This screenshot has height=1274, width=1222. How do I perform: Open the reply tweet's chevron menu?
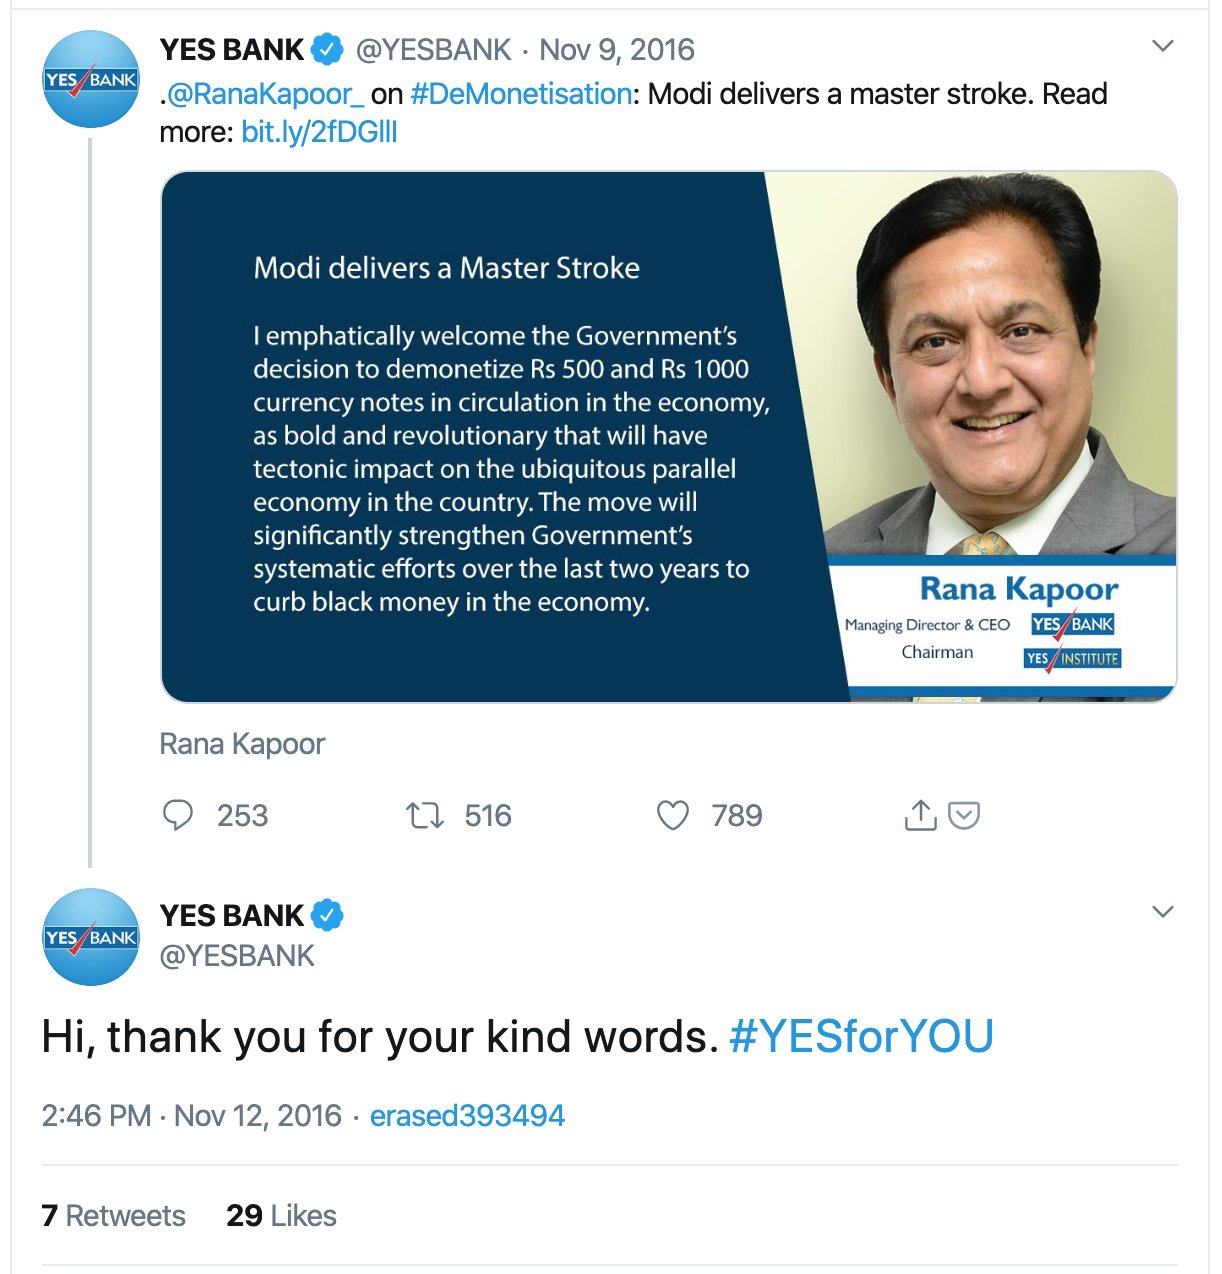point(1163,912)
